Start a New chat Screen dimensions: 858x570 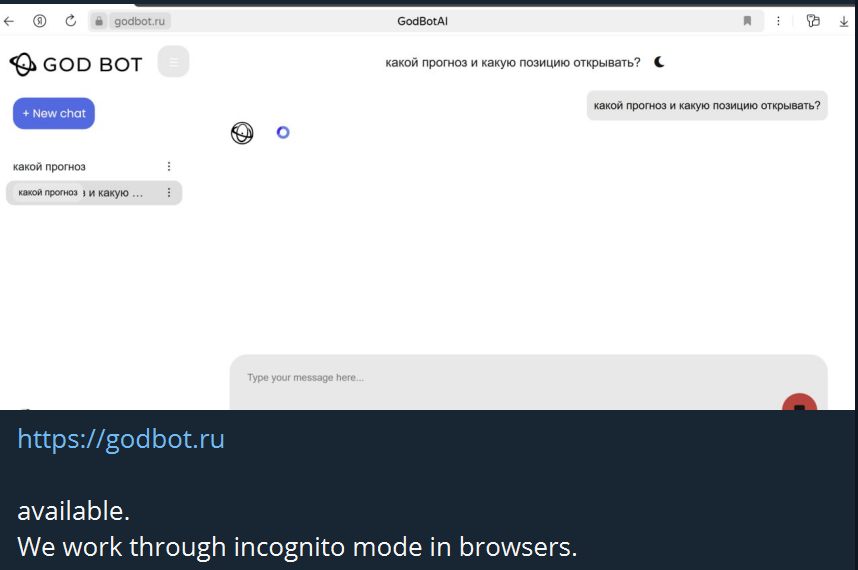click(x=54, y=113)
